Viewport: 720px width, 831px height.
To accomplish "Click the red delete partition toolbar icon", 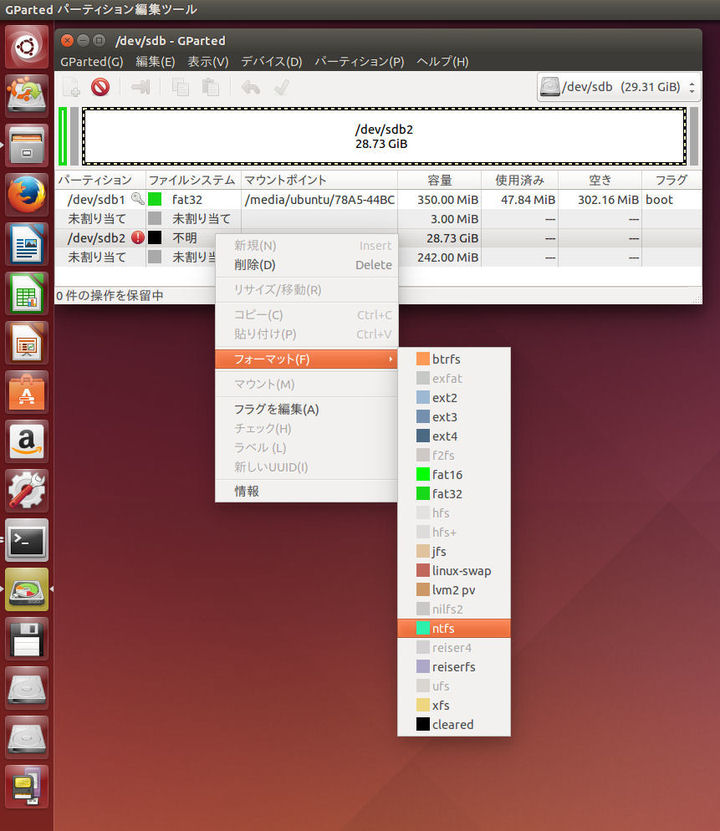I will (x=100, y=87).
